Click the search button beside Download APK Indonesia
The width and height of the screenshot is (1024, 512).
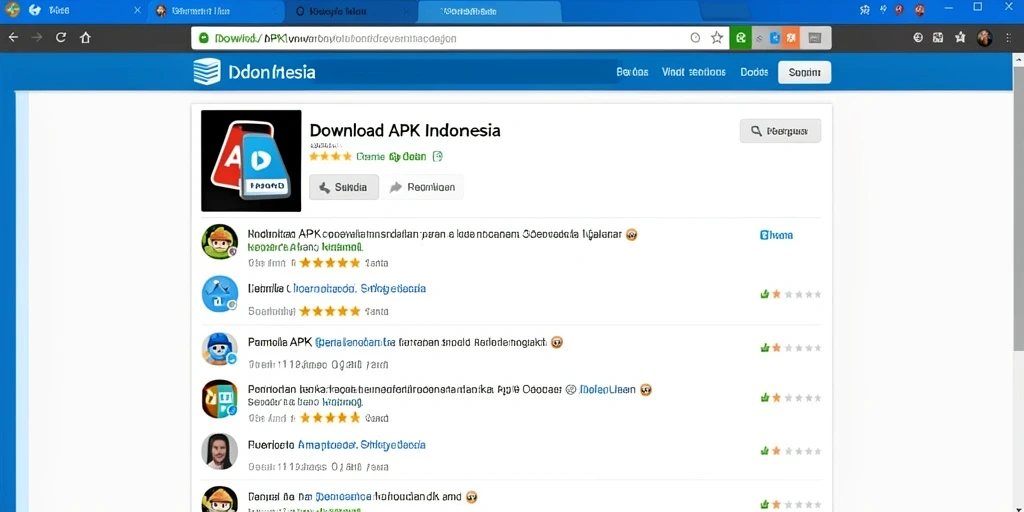(780, 131)
